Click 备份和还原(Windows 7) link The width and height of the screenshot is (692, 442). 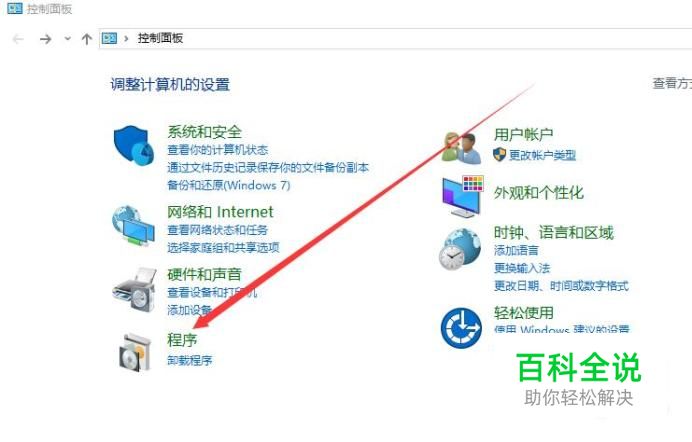point(229,185)
